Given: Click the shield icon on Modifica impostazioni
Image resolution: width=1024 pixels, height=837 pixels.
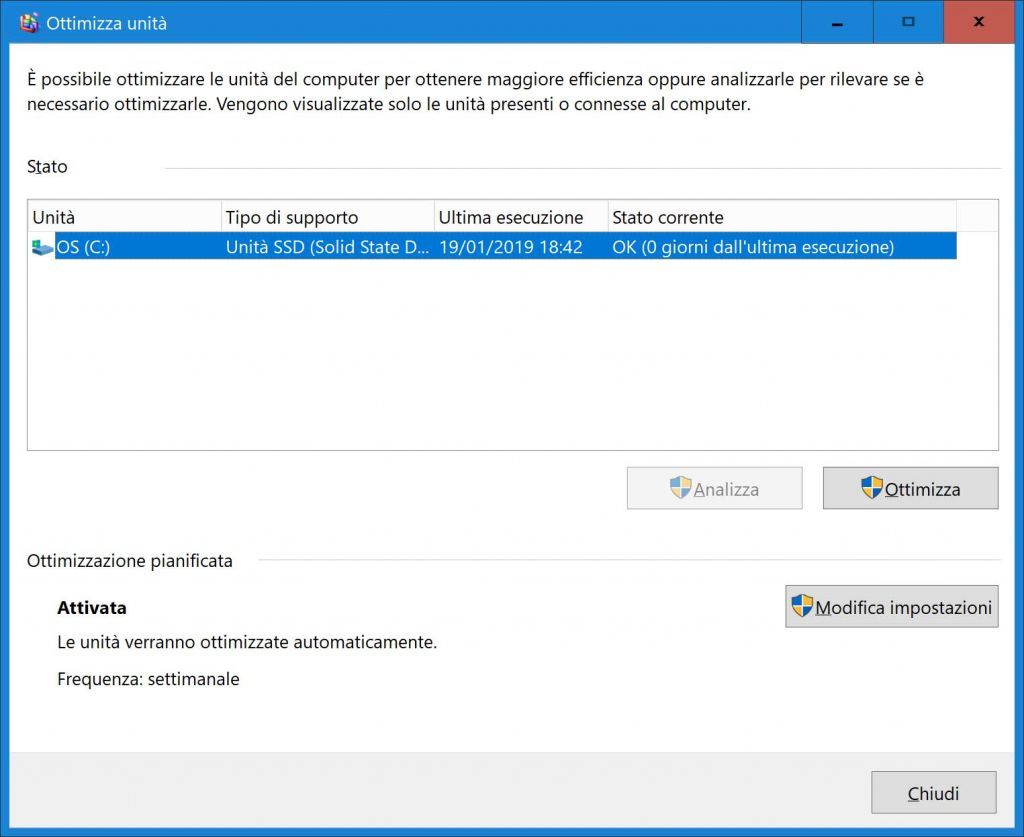Looking at the screenshot, I should click(x=800, y=605).
